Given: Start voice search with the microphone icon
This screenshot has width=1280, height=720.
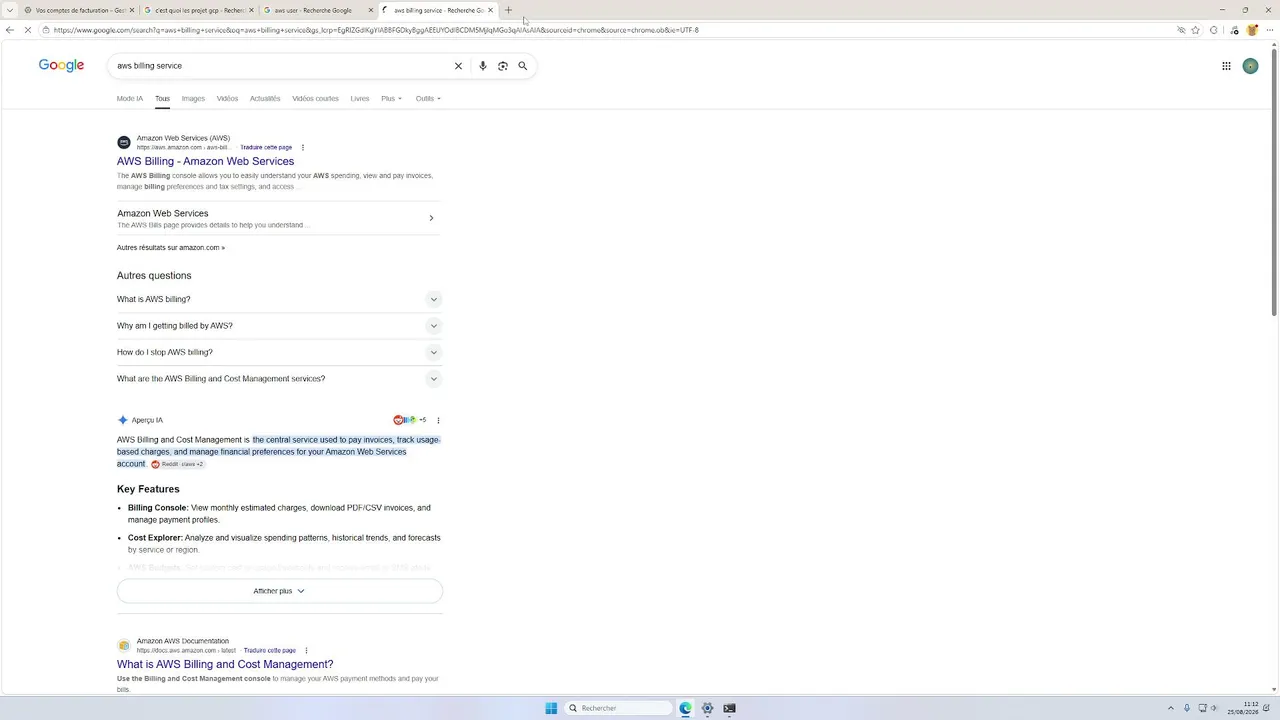Looking at the screenshot, I should pyautogui.click(x=483, y=66).
